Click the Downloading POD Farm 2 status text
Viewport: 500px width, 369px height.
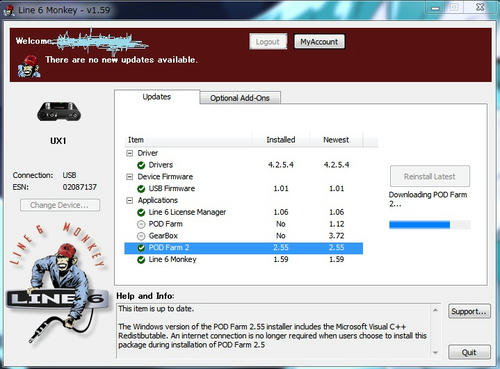(428, 199)
